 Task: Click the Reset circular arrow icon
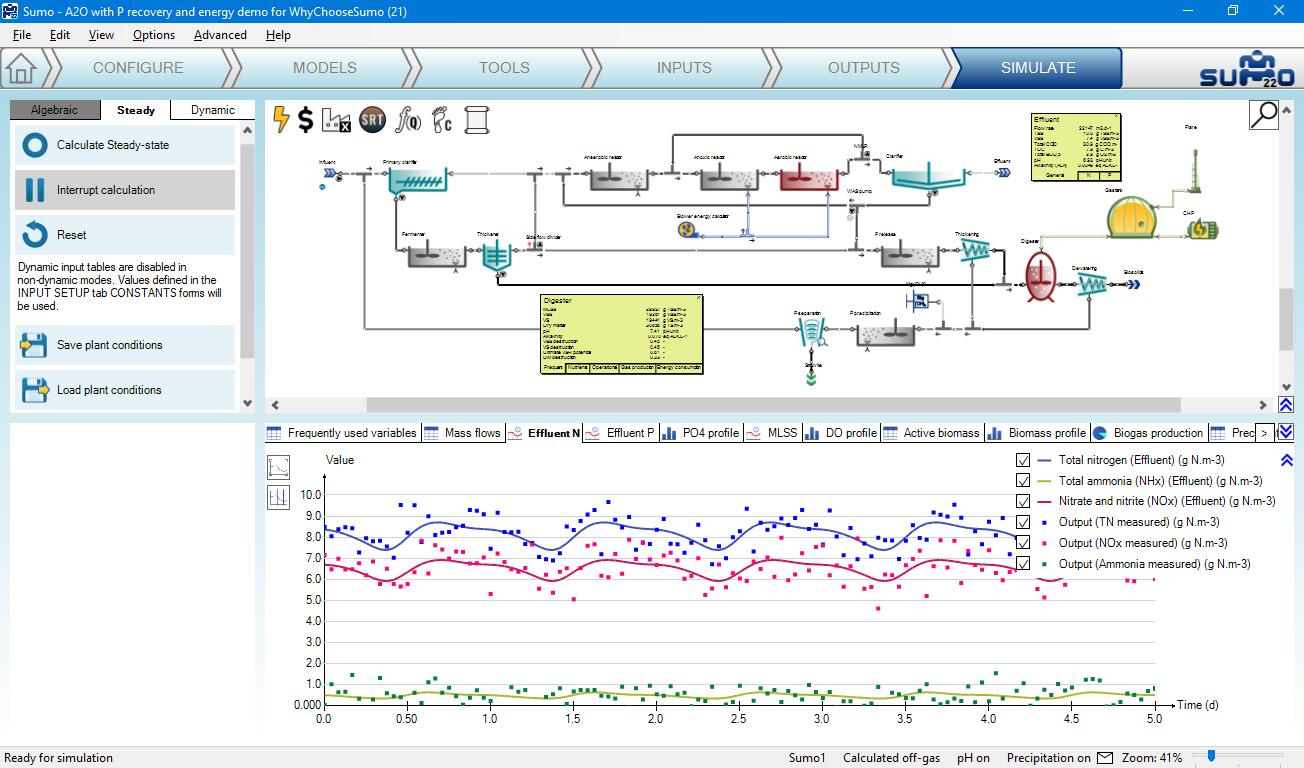pyautogui.click(x=35, y=235)
